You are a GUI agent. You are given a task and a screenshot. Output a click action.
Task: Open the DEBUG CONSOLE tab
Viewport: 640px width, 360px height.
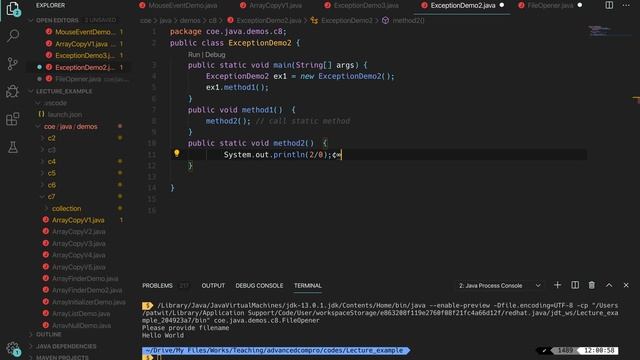coord(259,286)
